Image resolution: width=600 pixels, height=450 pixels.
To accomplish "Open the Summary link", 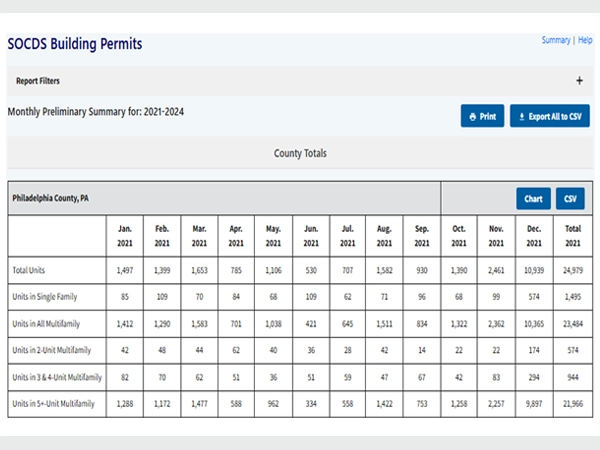I will point(556,40).
